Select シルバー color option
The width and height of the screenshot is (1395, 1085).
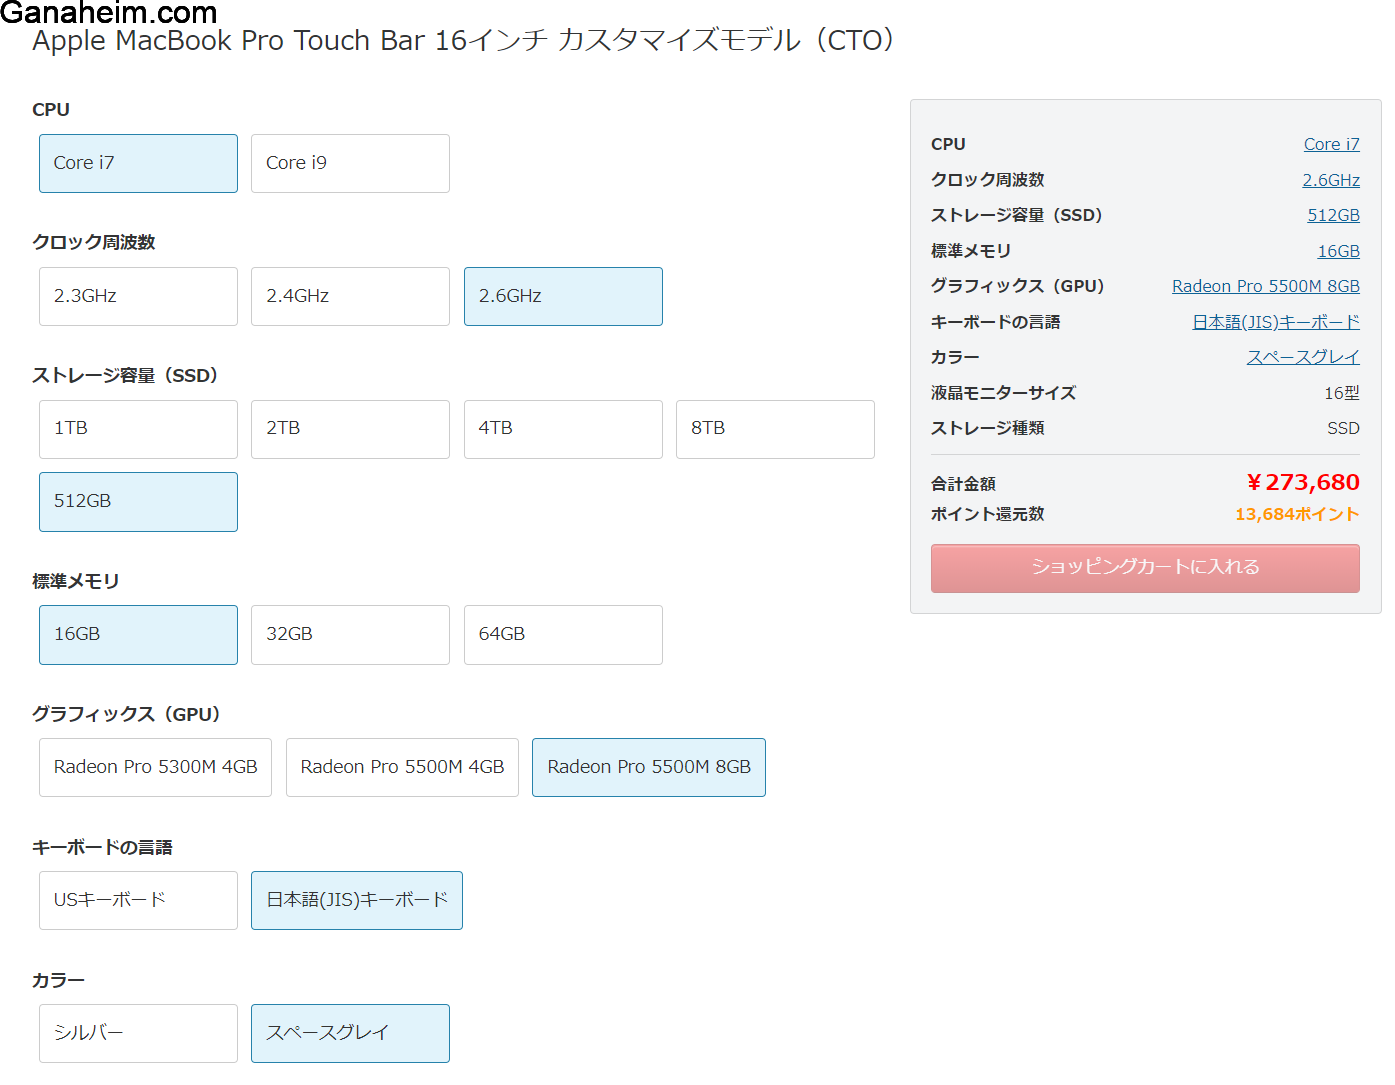click(x=138, y=1033)
